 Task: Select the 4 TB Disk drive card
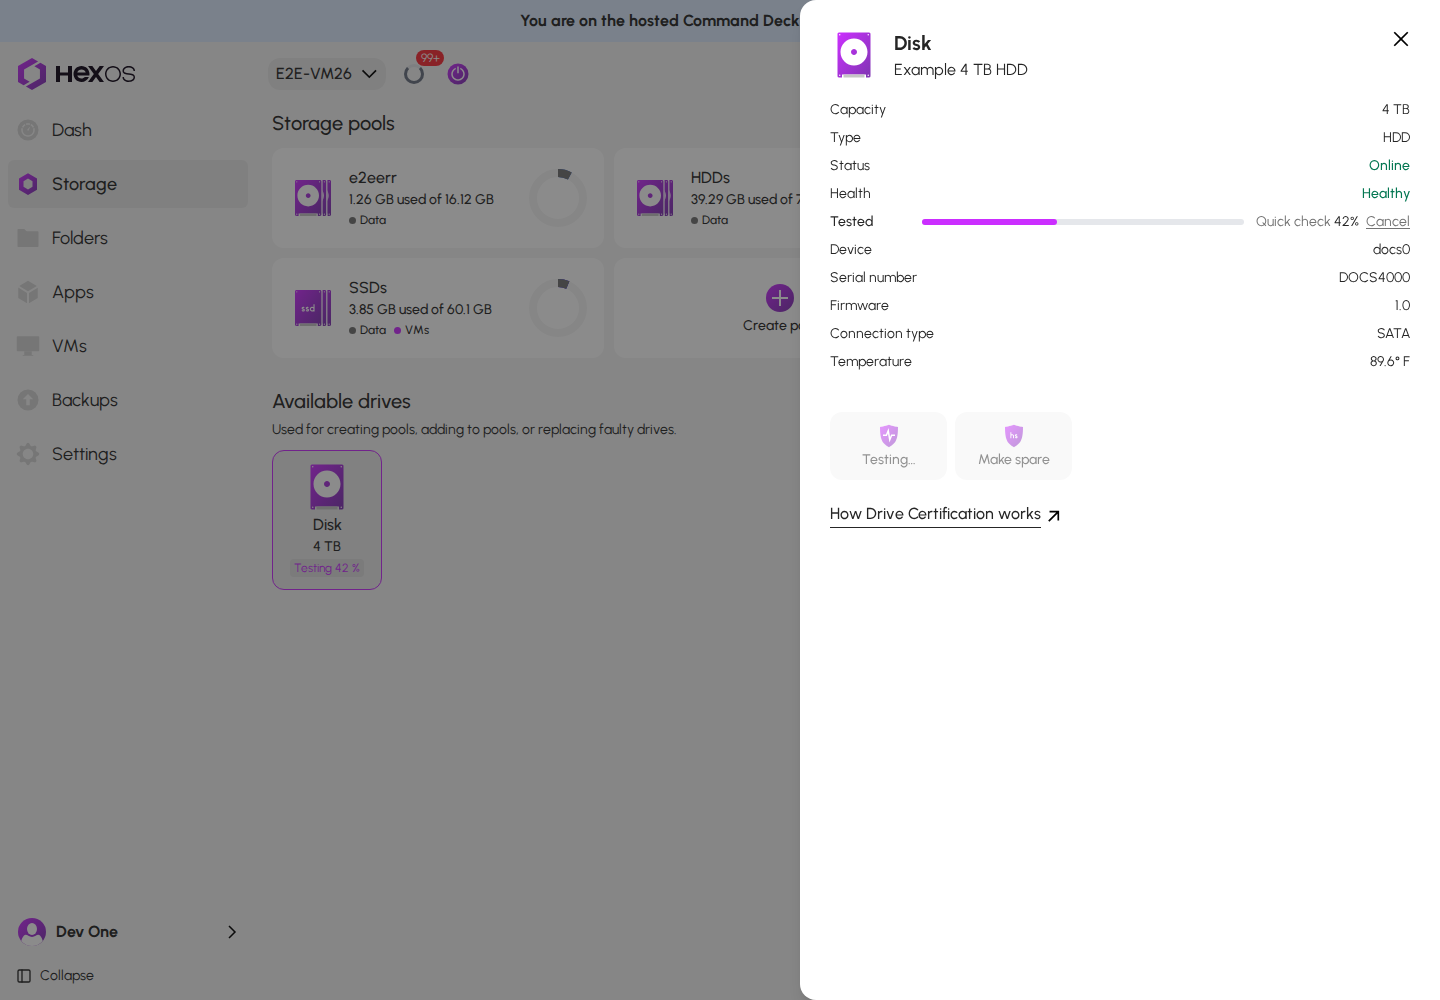pyautogui.click(x=327, y=520)
